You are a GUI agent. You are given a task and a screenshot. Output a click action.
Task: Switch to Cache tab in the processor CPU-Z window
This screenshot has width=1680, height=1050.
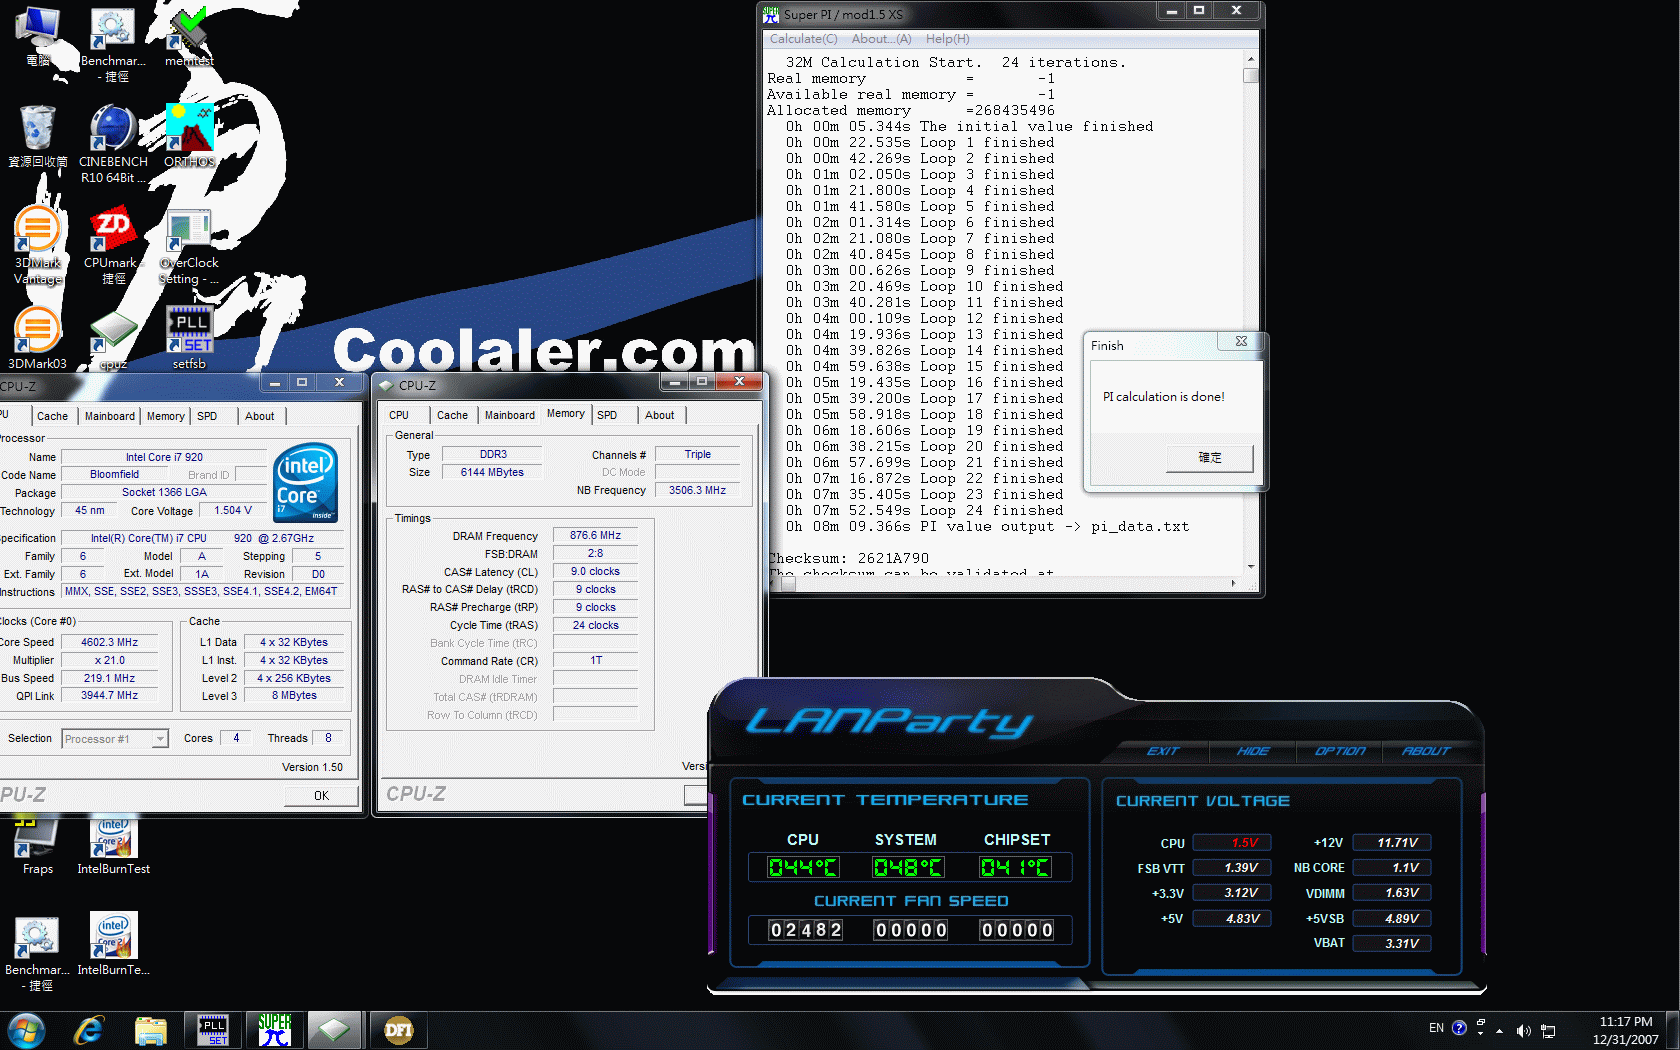[x=52, y=416]
